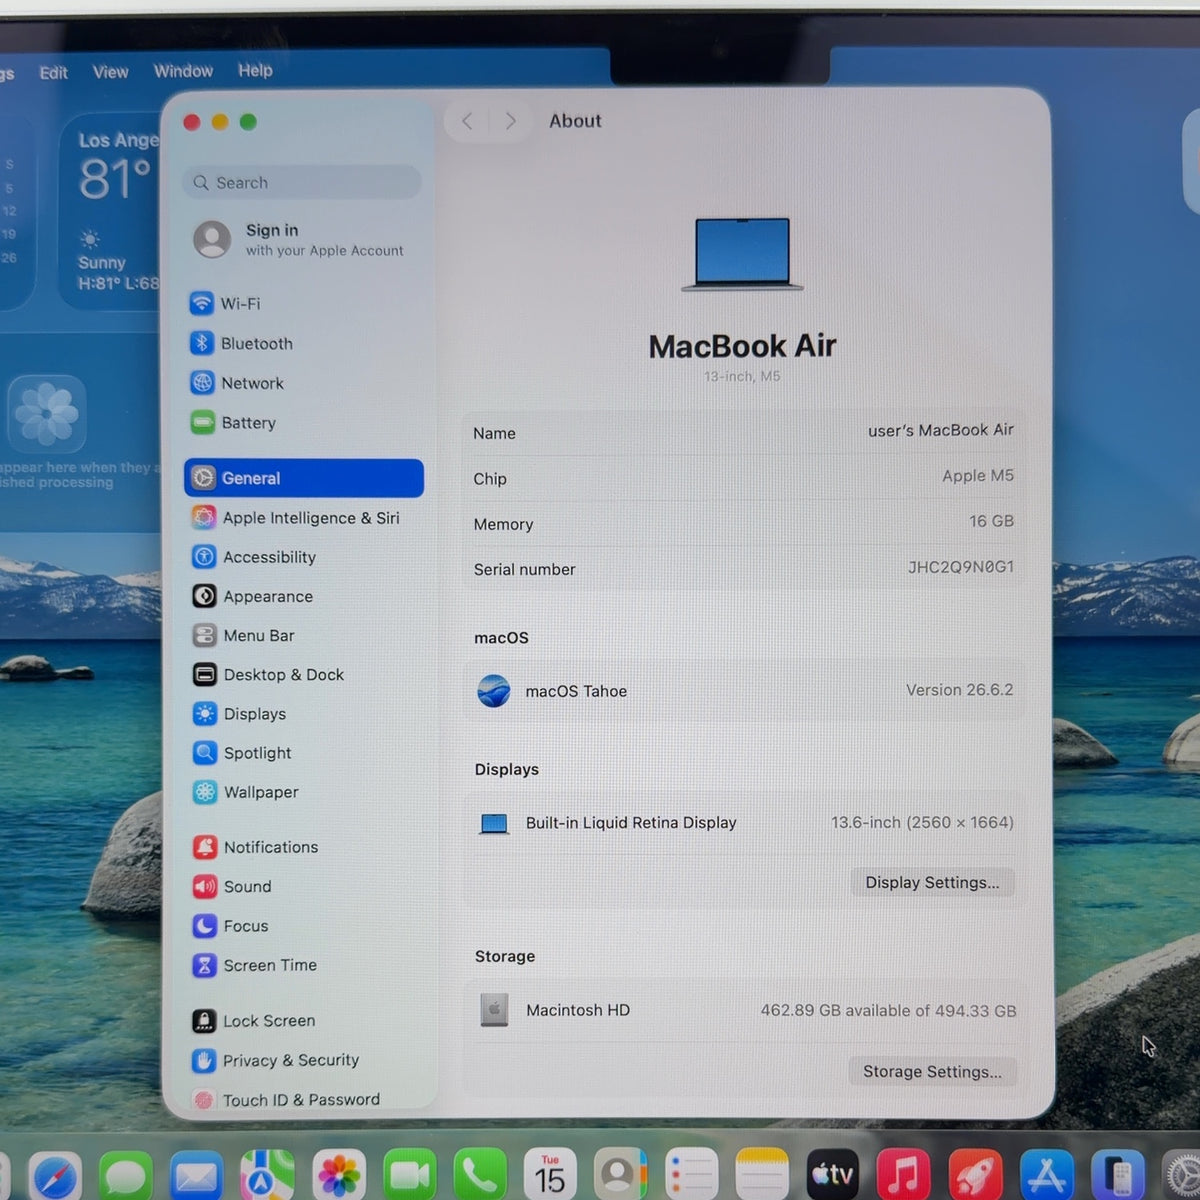Image resolution: width=1200 pixels, height=1200 pixels.
Task: Open Focus settings in the sidebar
Action: pyautogui.click(x=303, y=926)
